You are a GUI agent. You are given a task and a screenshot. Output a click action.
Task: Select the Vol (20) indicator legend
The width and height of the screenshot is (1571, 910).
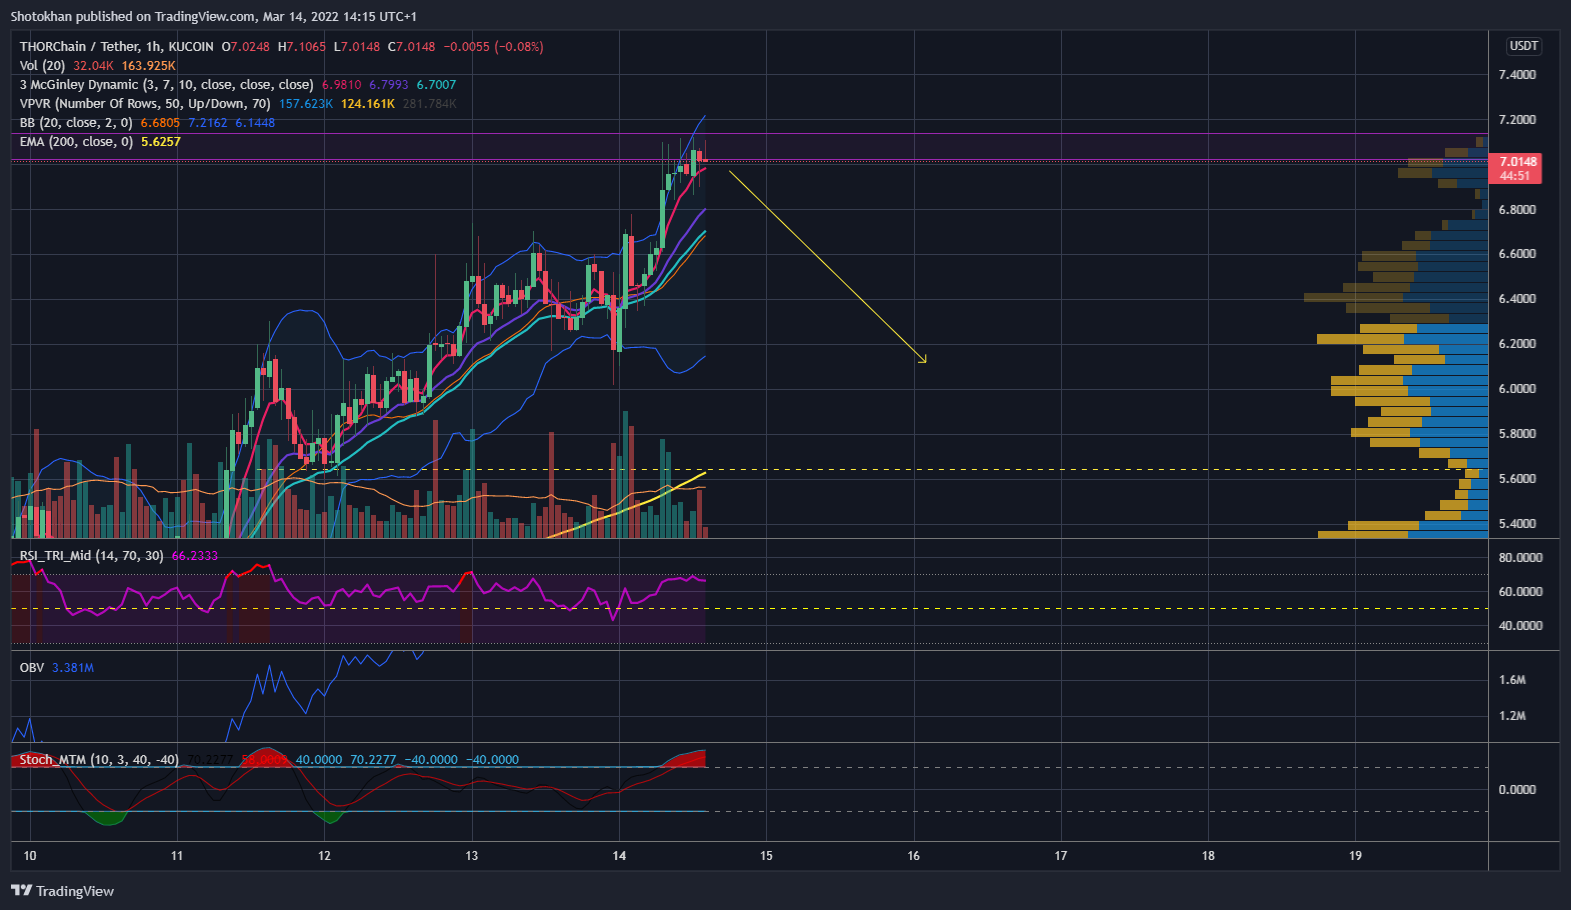tap(42, 66)
